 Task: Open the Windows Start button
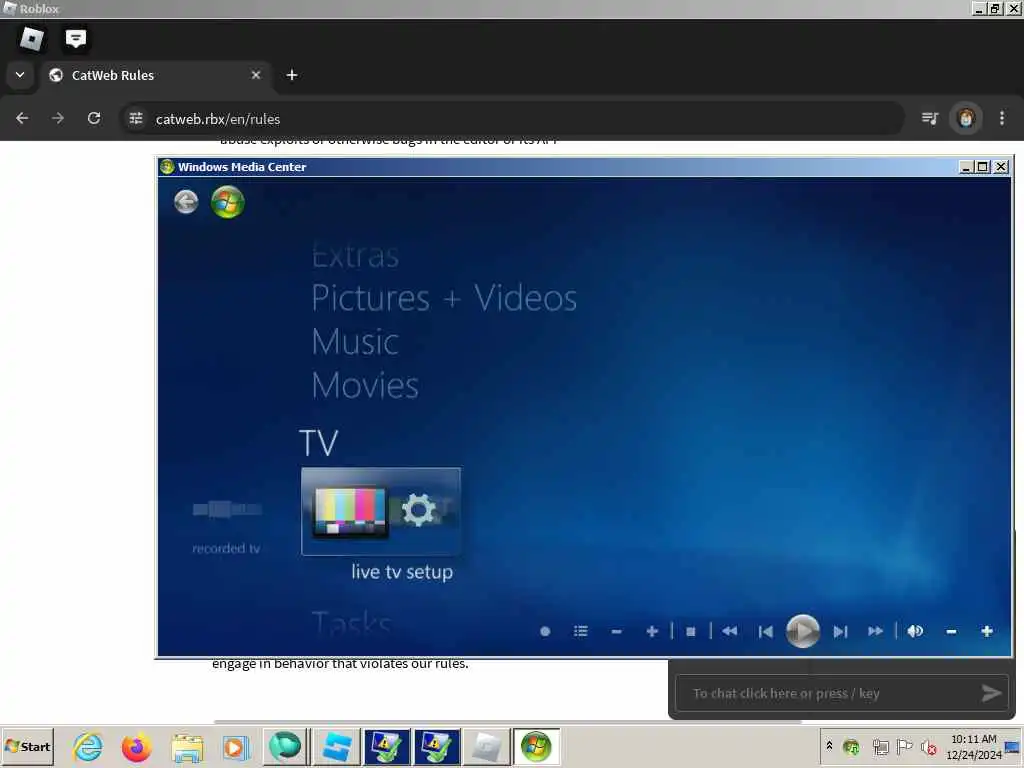[27, 746]
